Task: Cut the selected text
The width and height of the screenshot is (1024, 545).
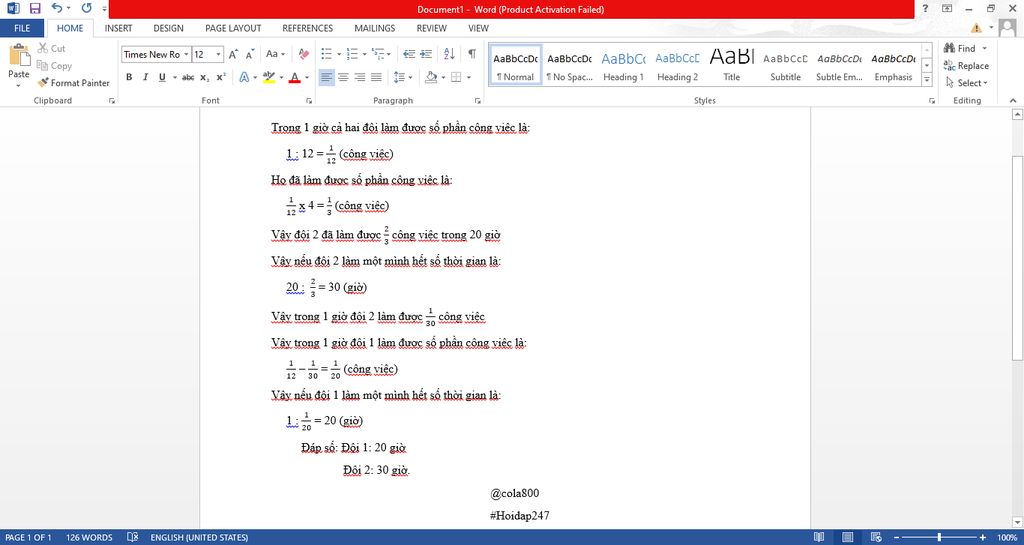Action: tap(52, 48)
